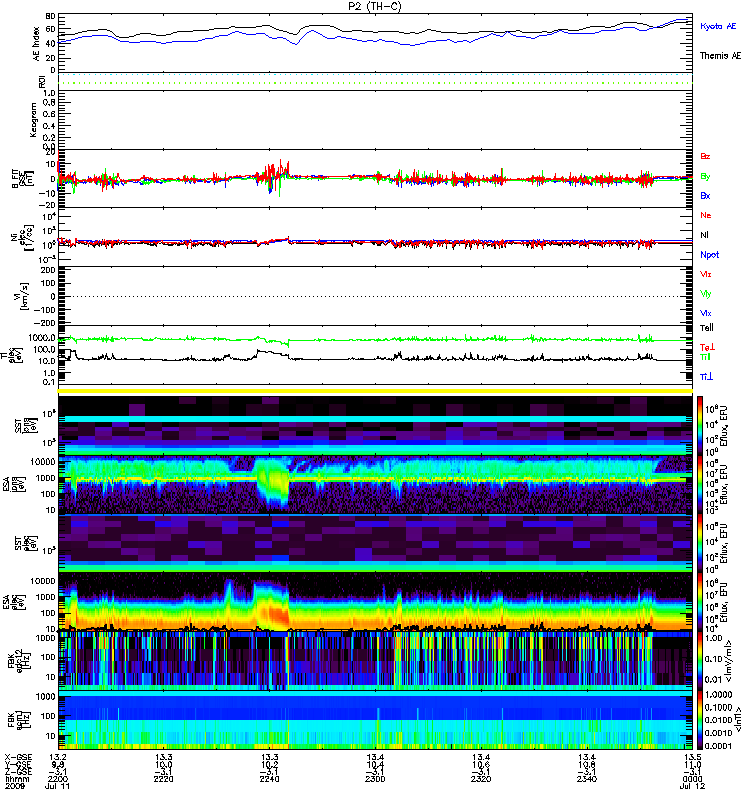Click the Keogram axis label

34,120
